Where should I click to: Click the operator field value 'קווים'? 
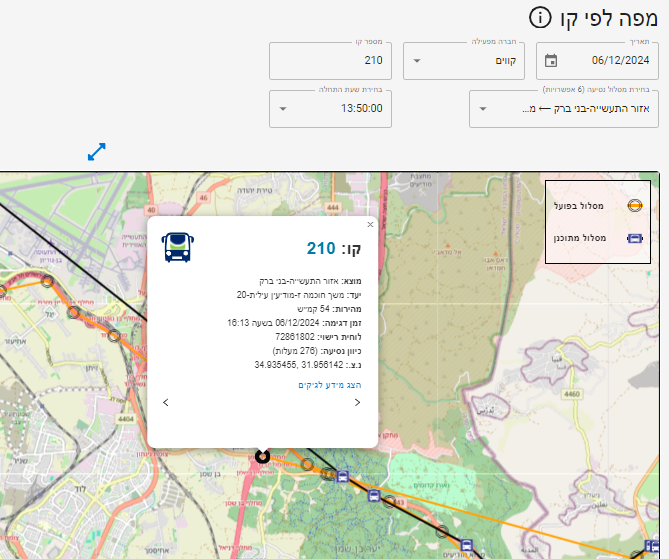click(x=506, y=61)
